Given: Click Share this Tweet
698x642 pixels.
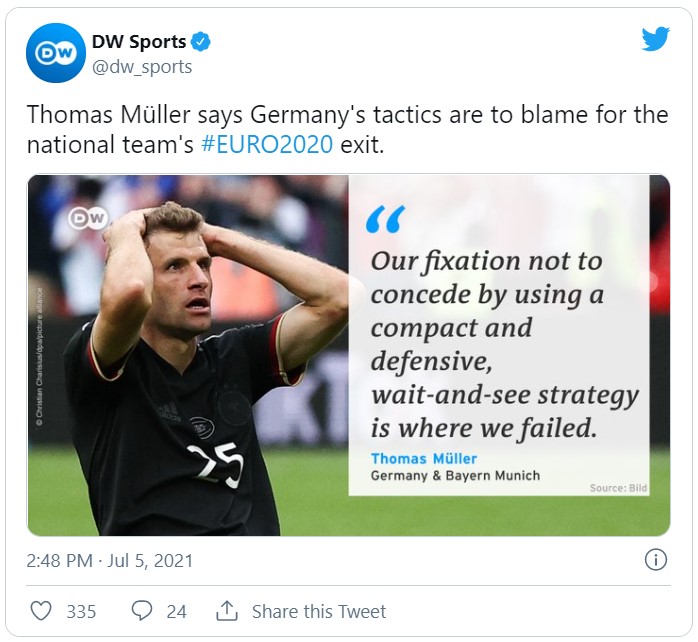Looking at the screenshot, I should [x=319, y=611].
